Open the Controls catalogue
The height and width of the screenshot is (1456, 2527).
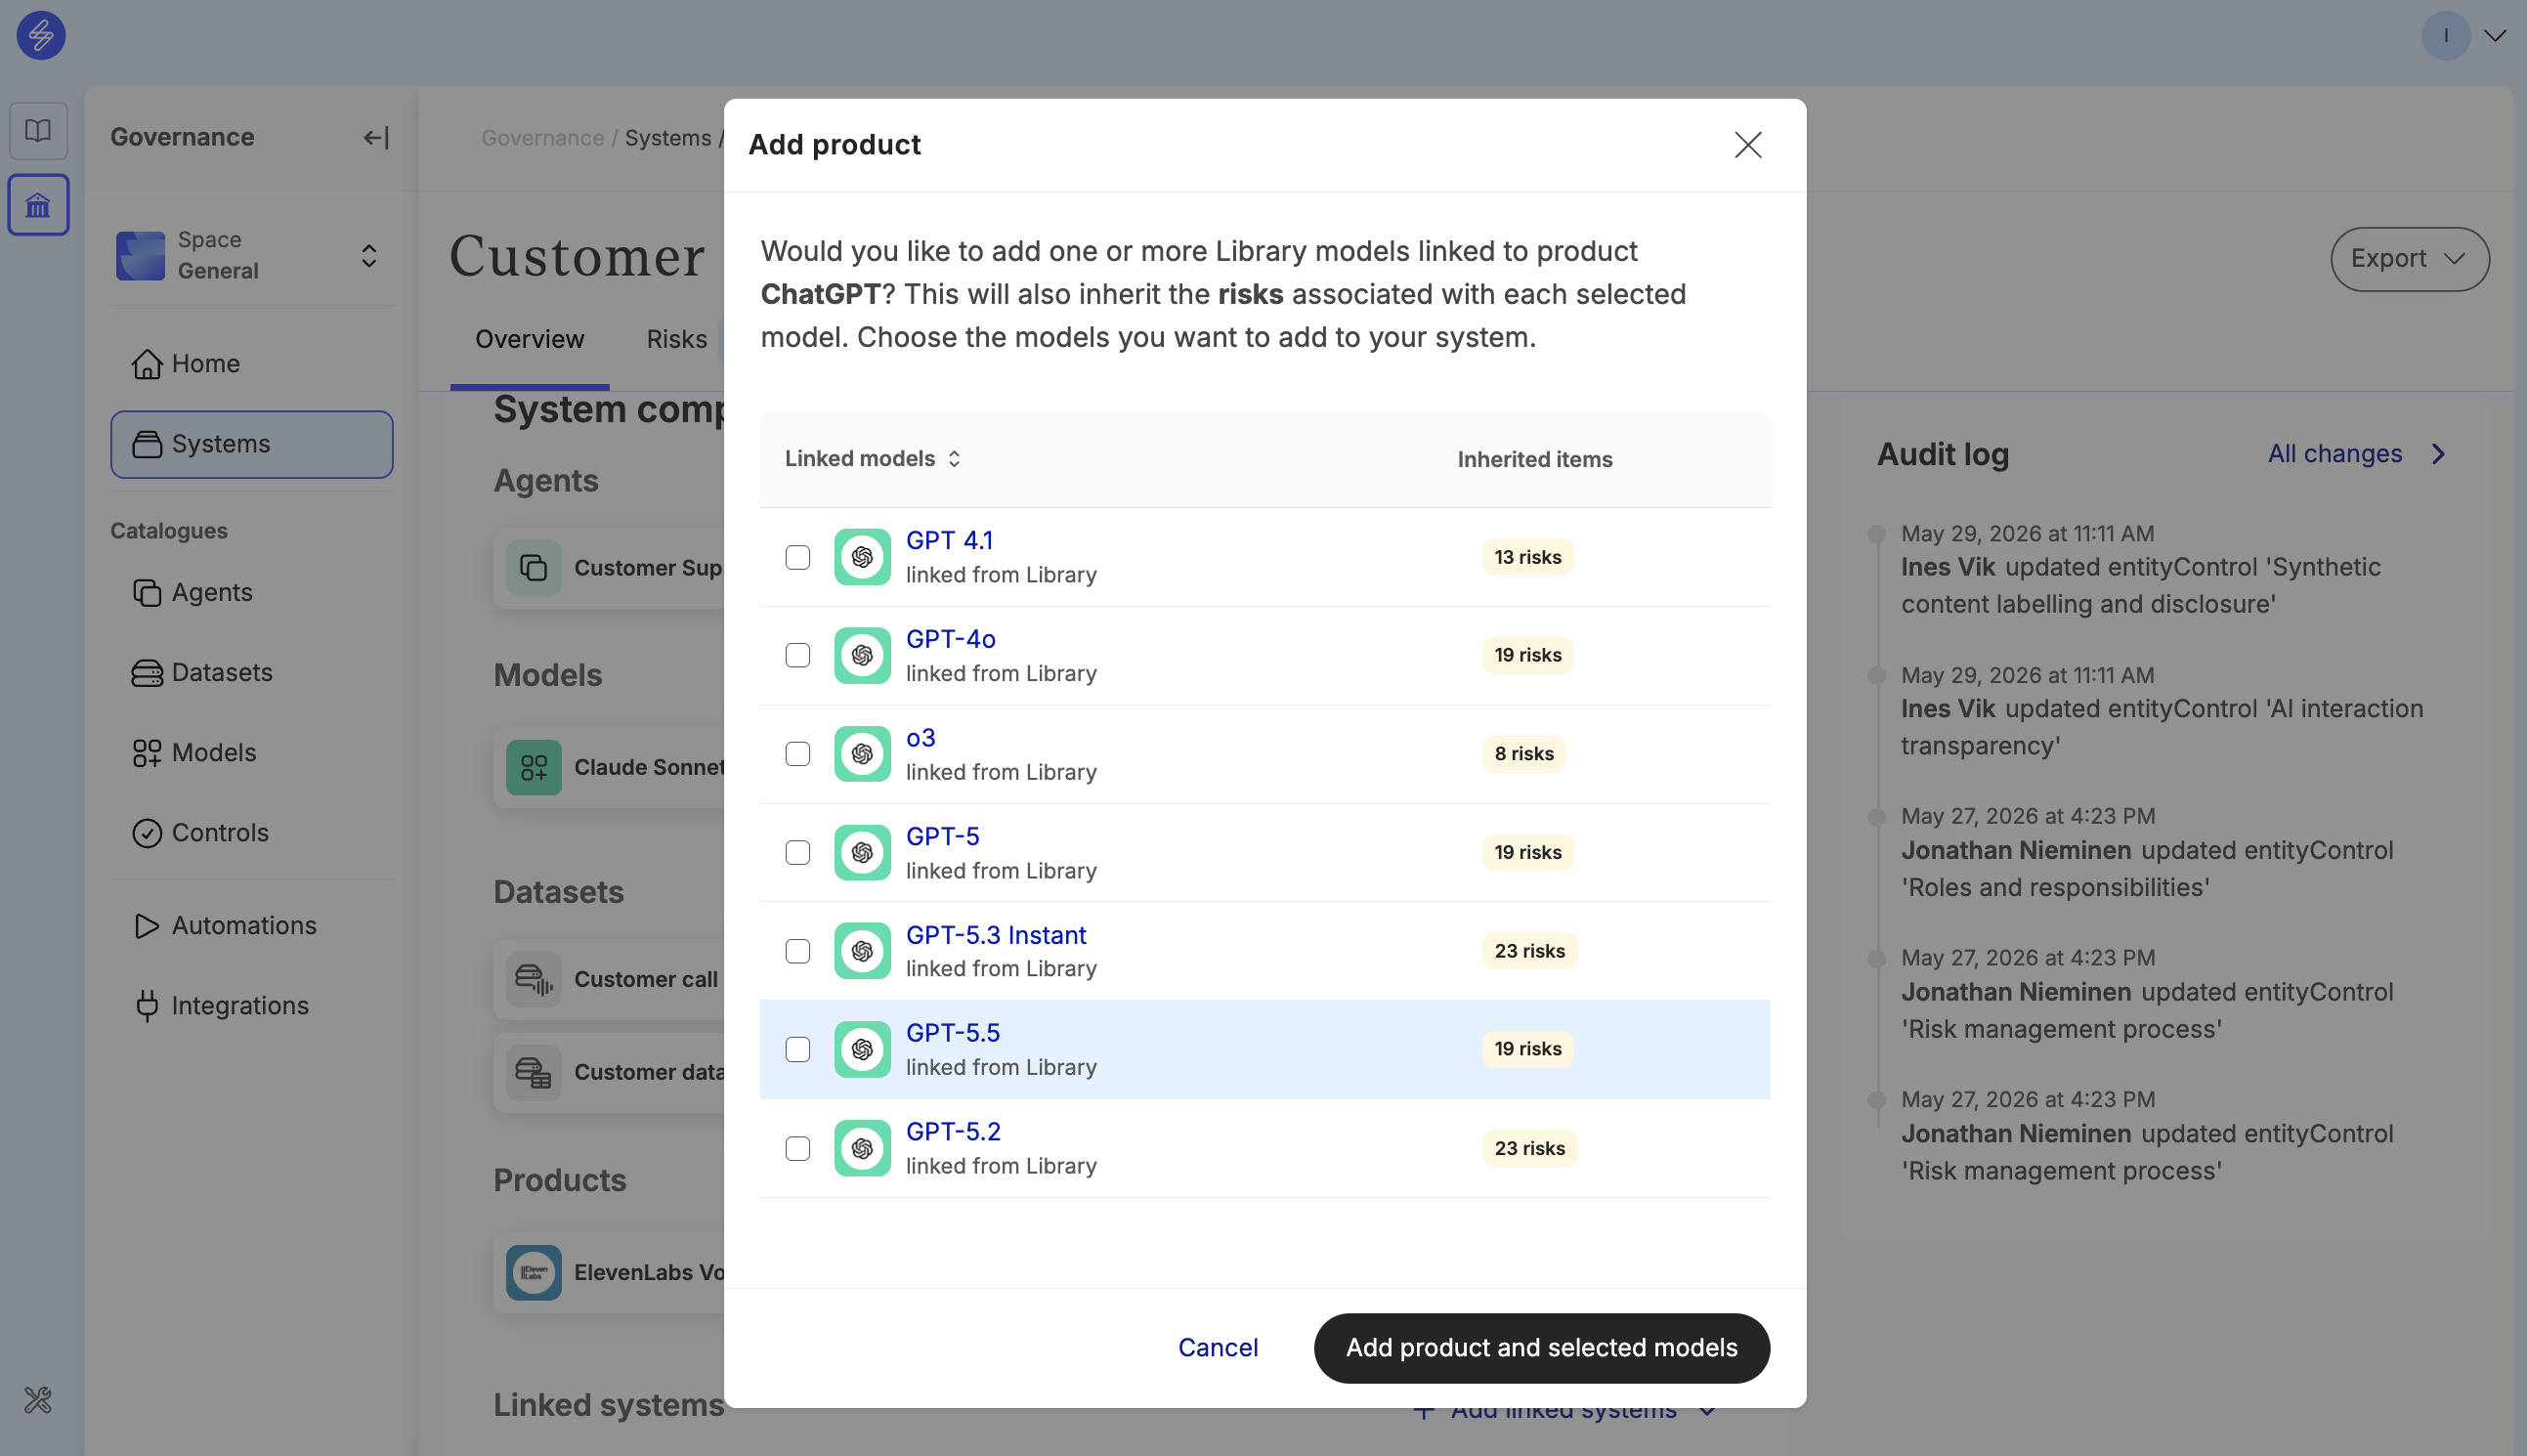(251, 833)
